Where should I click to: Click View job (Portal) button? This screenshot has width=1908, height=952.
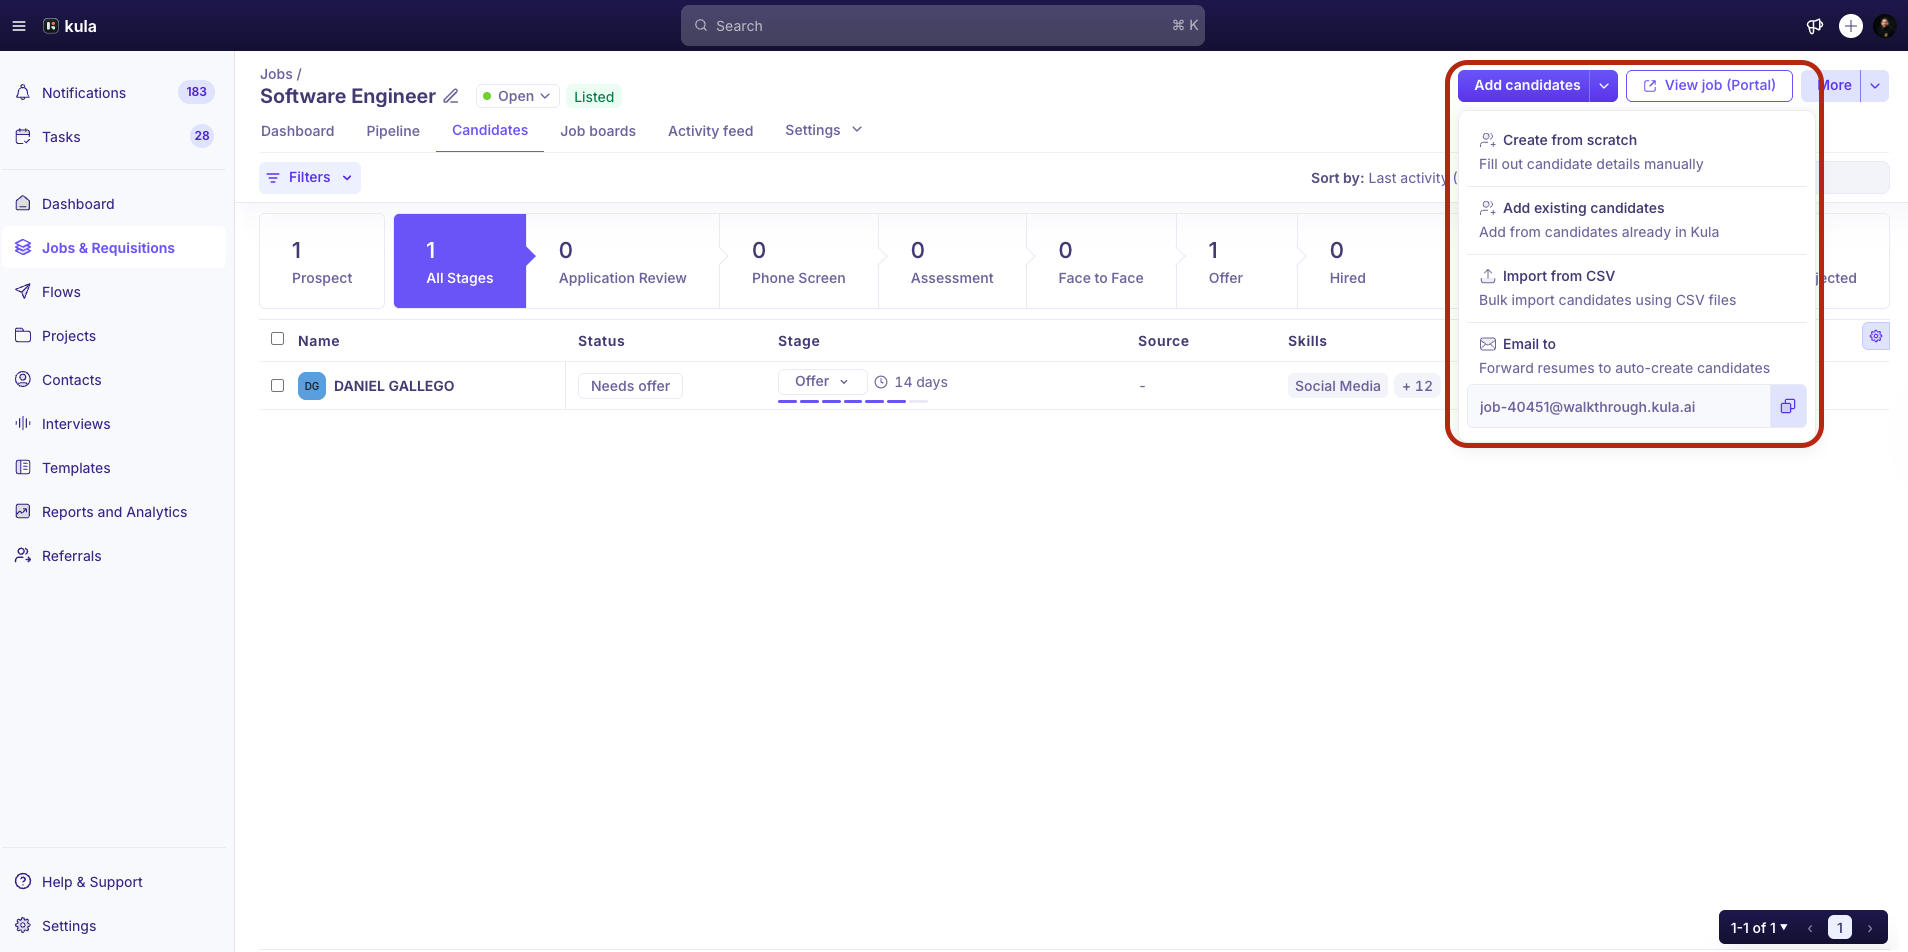click(x=1709, y=86)
